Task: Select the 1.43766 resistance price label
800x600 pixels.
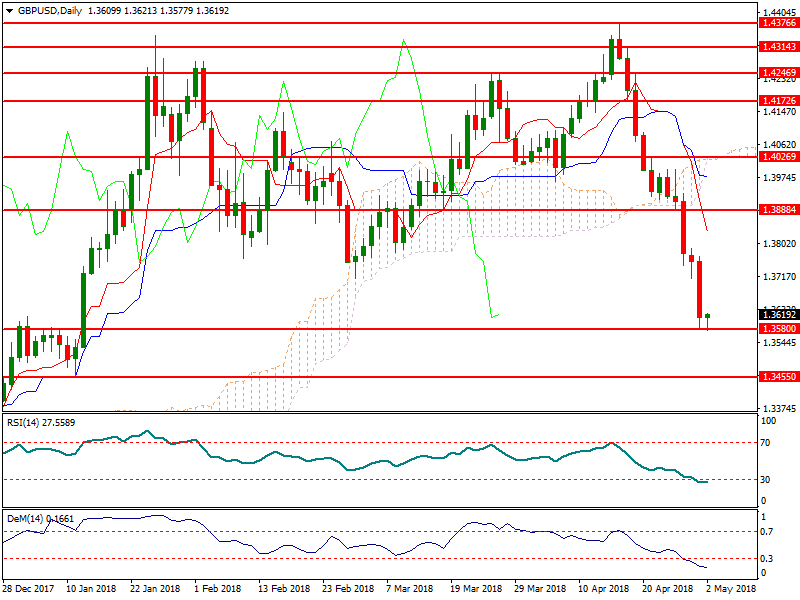Action: click(x=778, y=22)
